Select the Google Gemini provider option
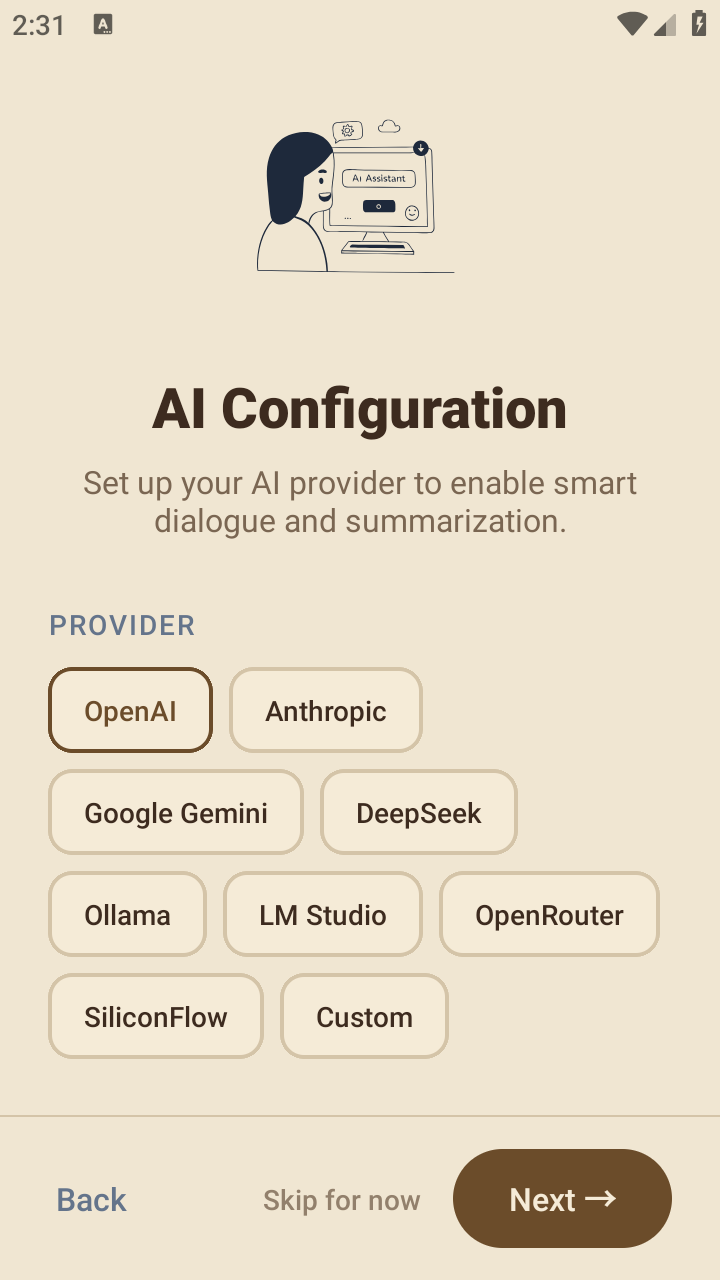 coord(176,812)
